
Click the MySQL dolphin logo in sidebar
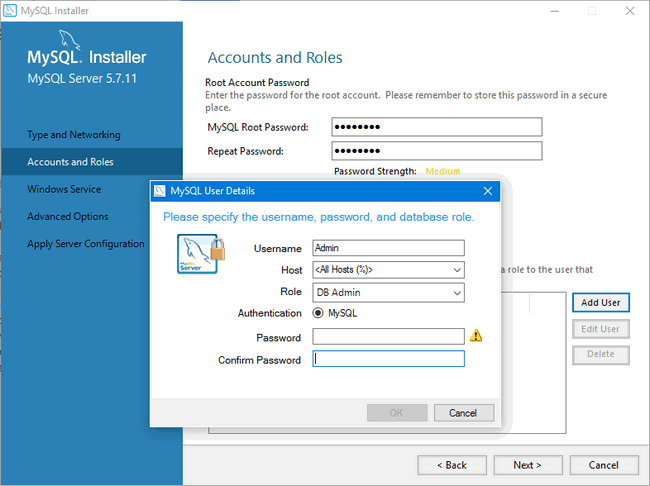(x=66, y=41)
